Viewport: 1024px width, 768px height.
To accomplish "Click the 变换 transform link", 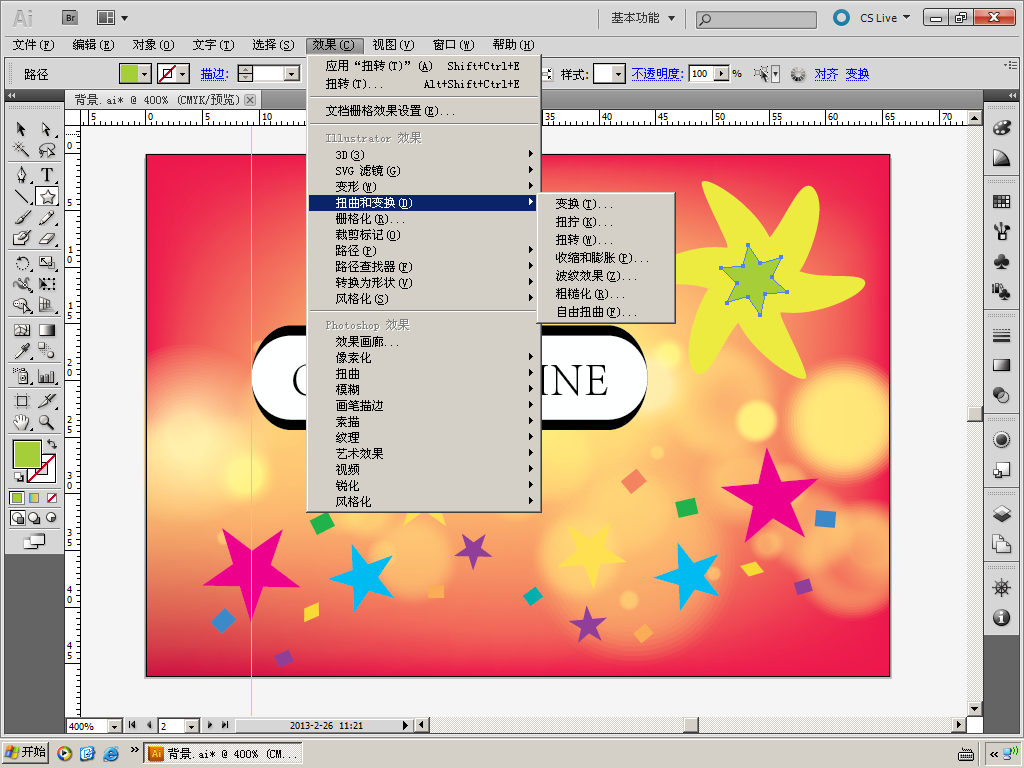I will pos(857,74).
